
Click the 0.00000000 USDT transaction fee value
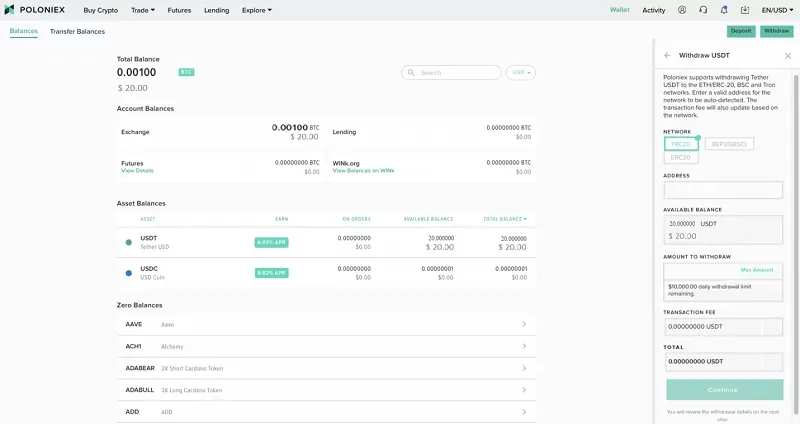coord(695,327)
